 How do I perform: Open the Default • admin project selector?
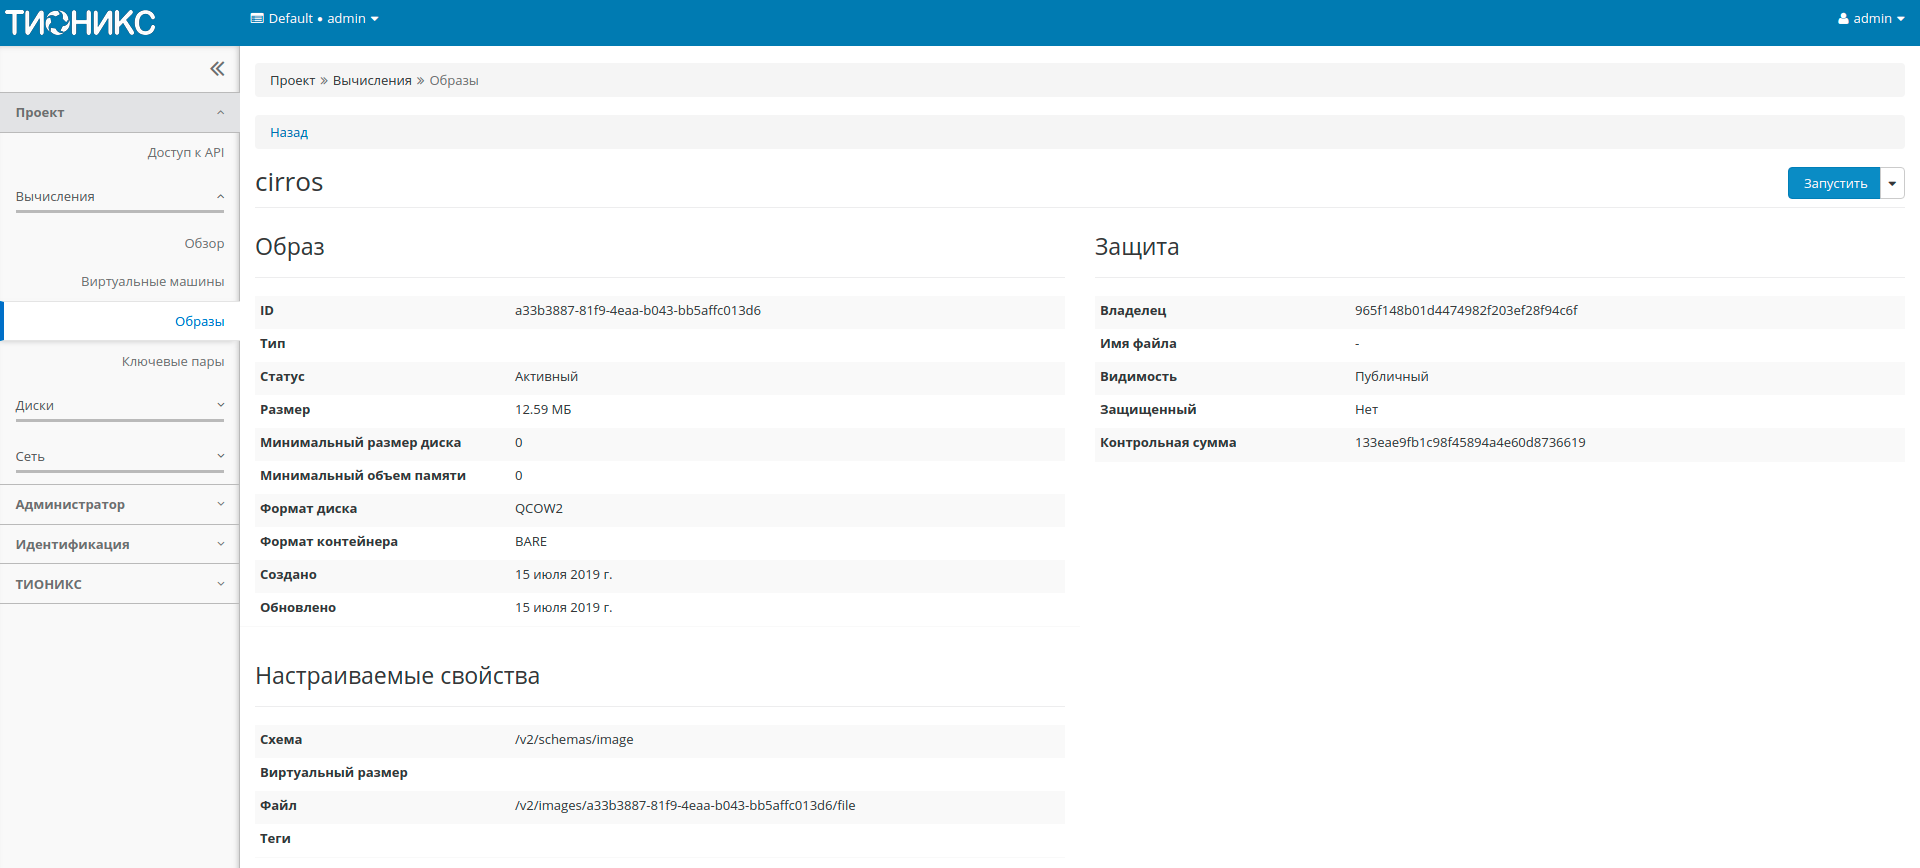tap(314, 19)
